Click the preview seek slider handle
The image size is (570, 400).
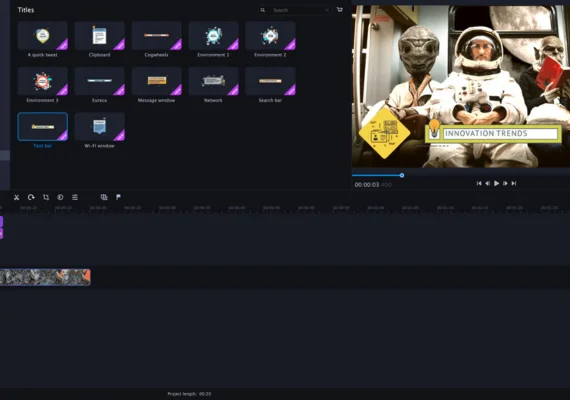point(402,175)
